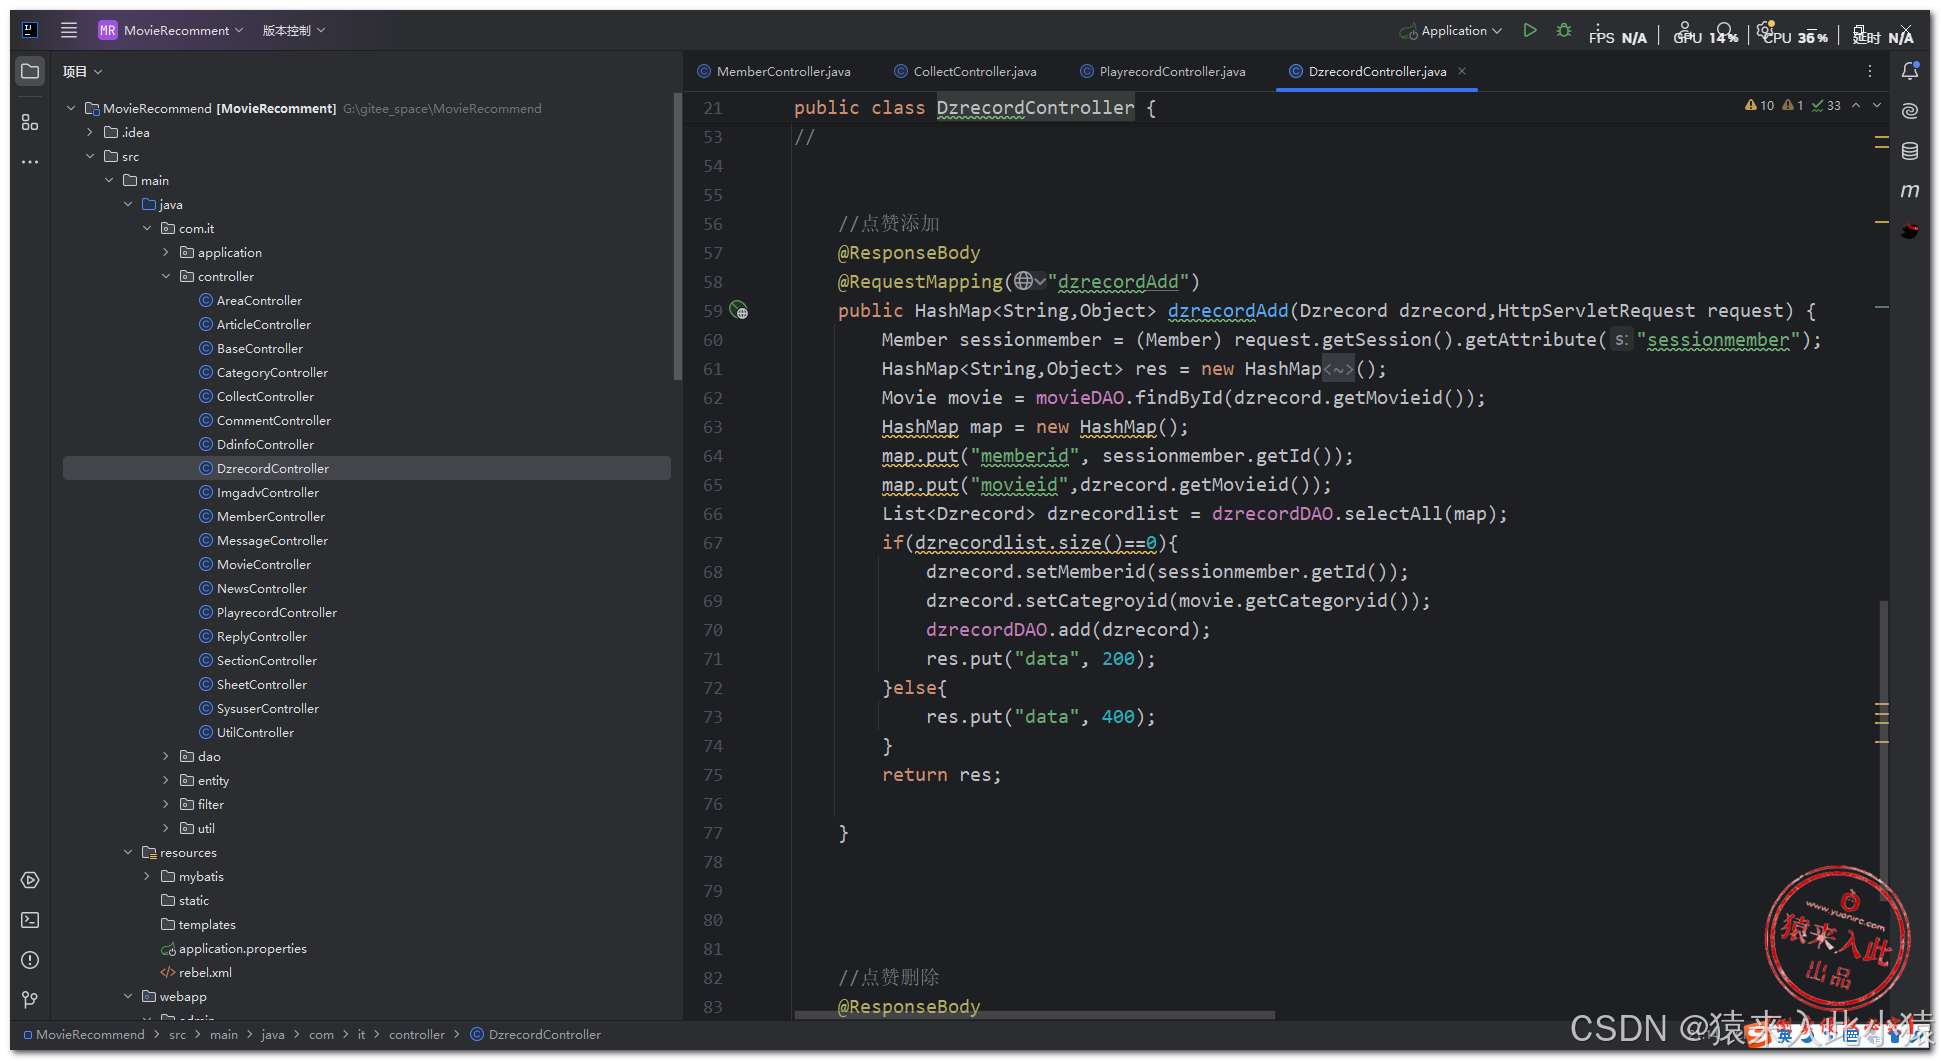Open editor tabs options menu
Viewport: 1941px width, 1061px height.
1869,71
